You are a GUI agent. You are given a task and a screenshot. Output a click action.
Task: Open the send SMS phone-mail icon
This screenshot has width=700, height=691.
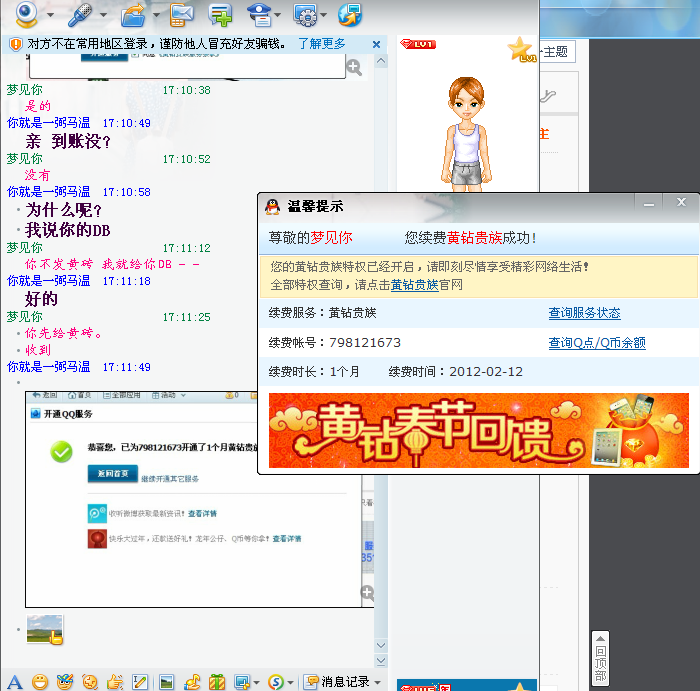tap(182, 15)
